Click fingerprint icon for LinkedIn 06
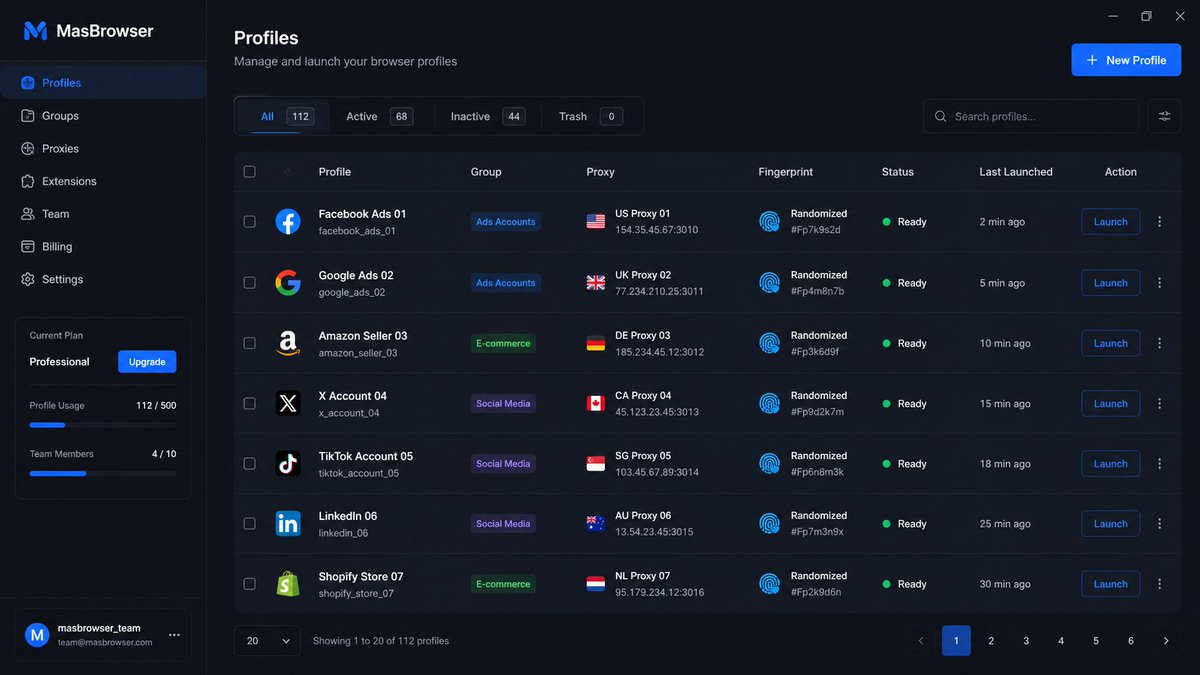 click(769, 523)
